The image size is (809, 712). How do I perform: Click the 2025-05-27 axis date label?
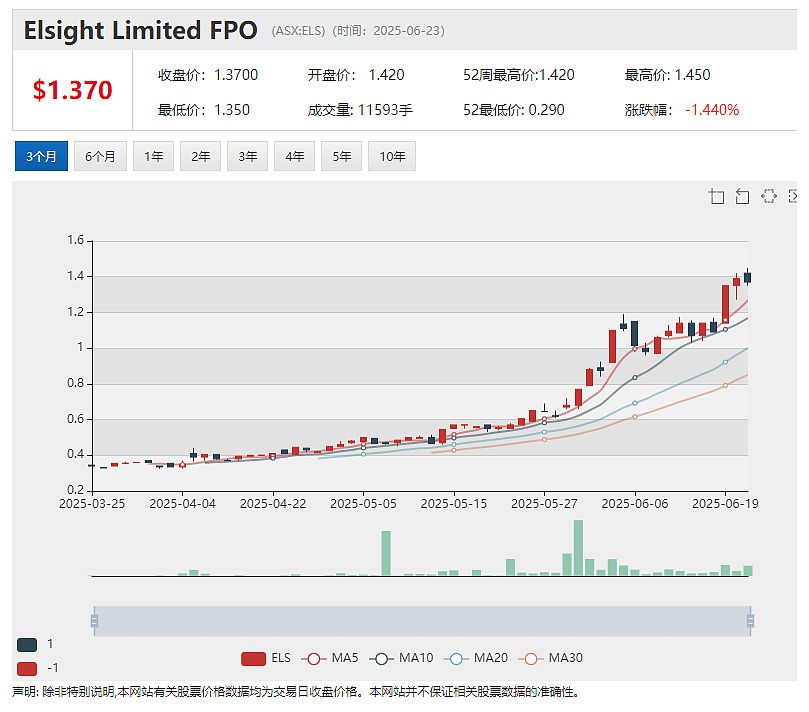point(544,504)
